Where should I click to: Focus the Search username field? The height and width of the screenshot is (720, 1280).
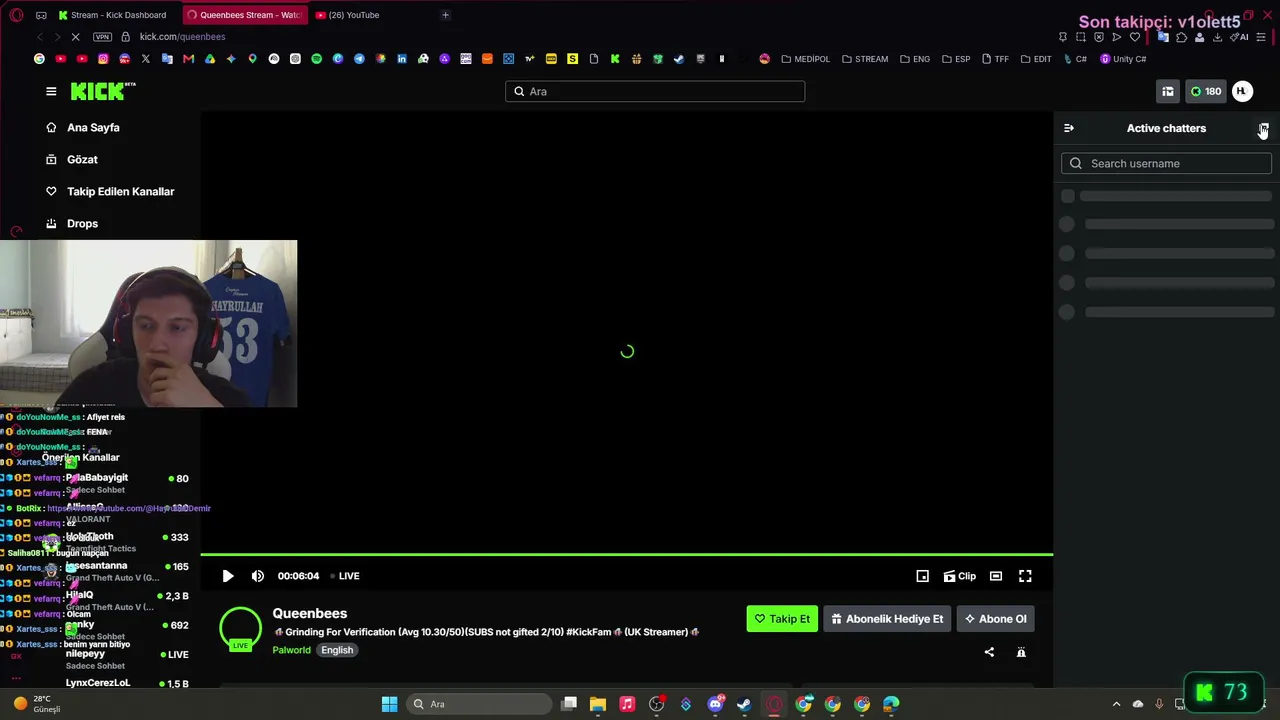click(1166, 163)
